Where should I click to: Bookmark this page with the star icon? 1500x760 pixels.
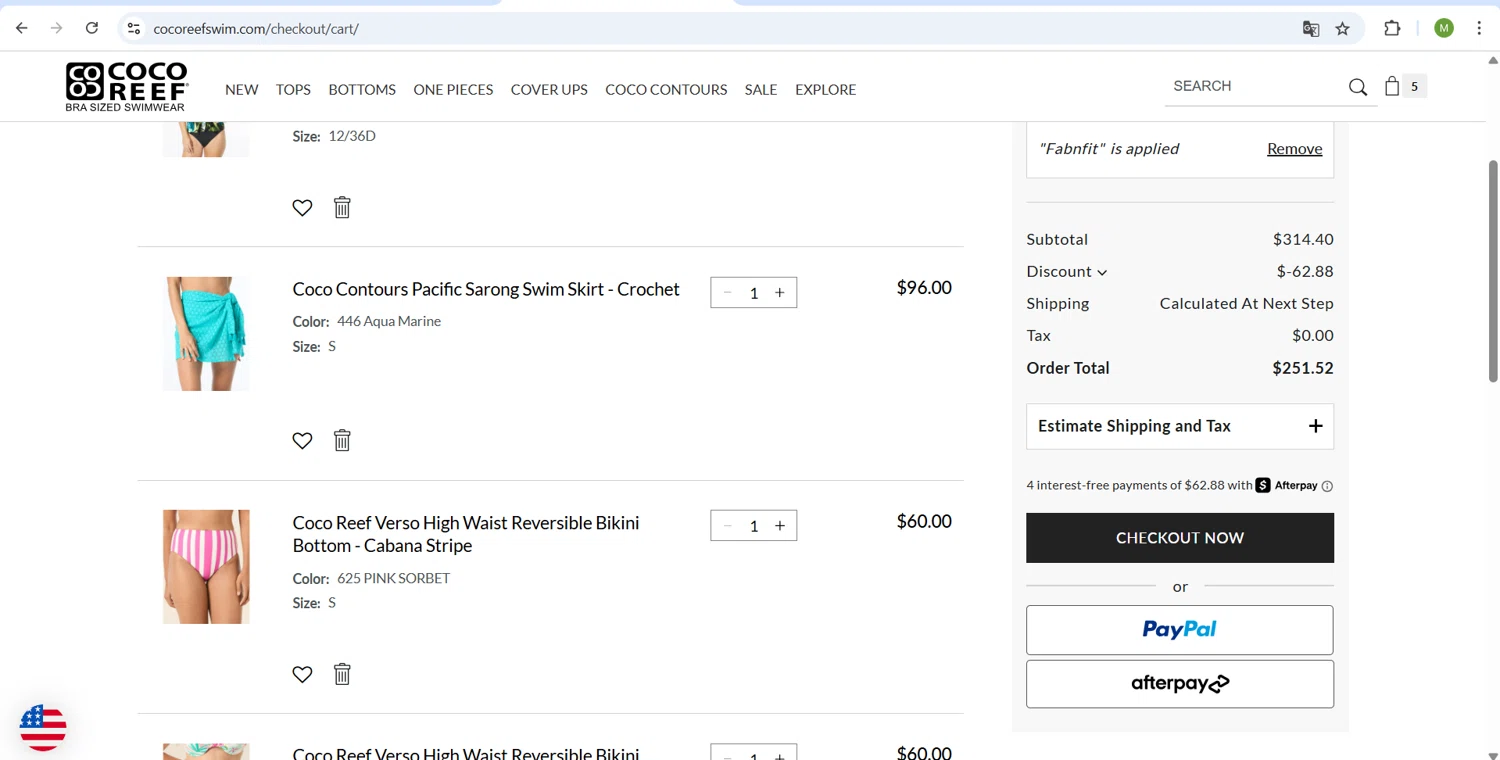[1343, 29]
